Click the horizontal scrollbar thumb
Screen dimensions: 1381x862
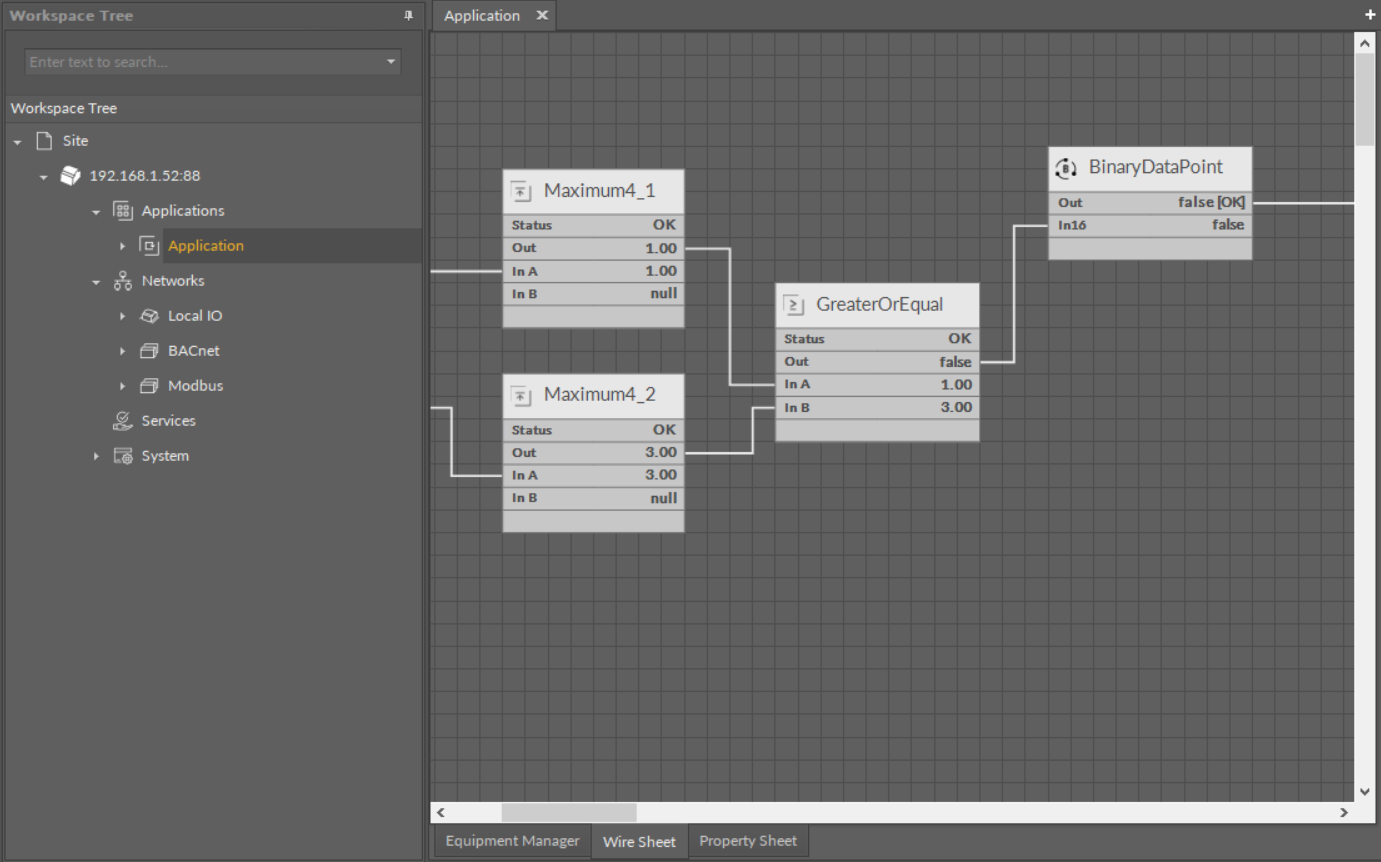pos(568,813)
